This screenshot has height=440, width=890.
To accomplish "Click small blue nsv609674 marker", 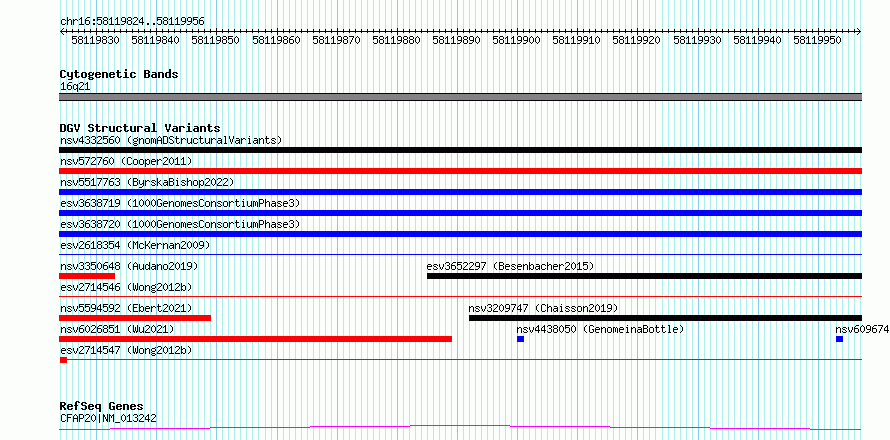I will coord(839,339).
